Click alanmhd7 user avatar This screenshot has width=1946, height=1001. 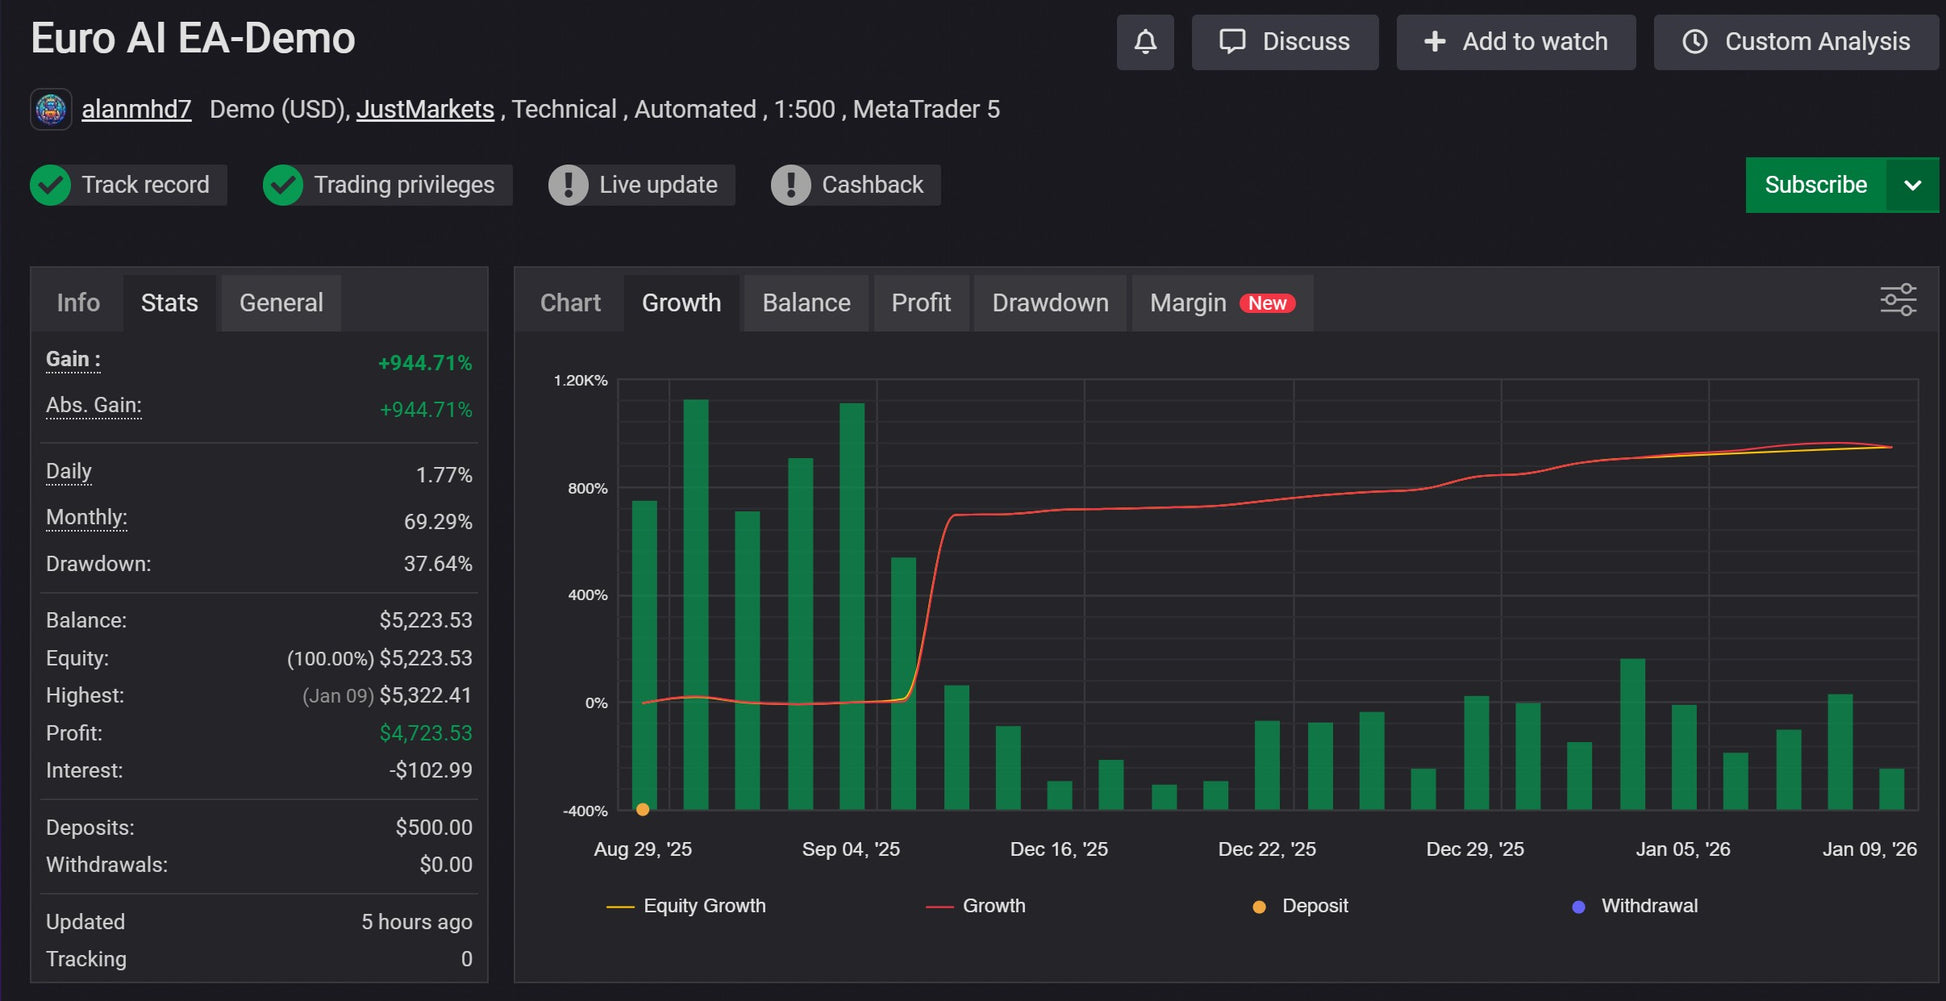(x=51, y=109)
